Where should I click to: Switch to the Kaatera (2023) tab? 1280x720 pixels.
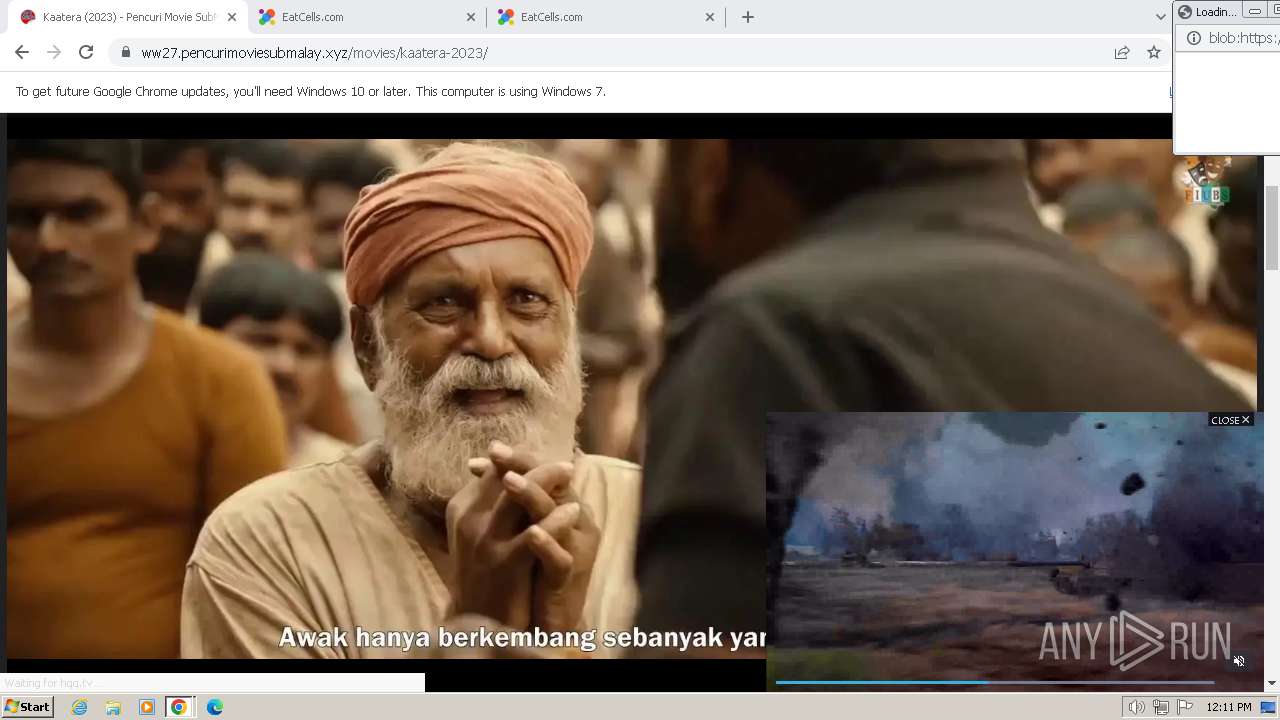pos(130,17)
